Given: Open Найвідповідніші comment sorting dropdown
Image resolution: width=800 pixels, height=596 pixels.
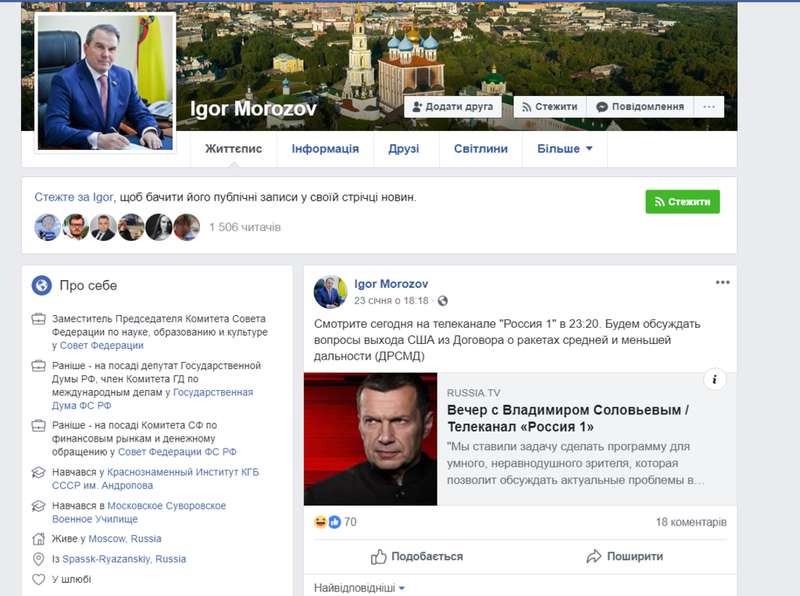Looking at the screenshot, I should coord(360,588).
